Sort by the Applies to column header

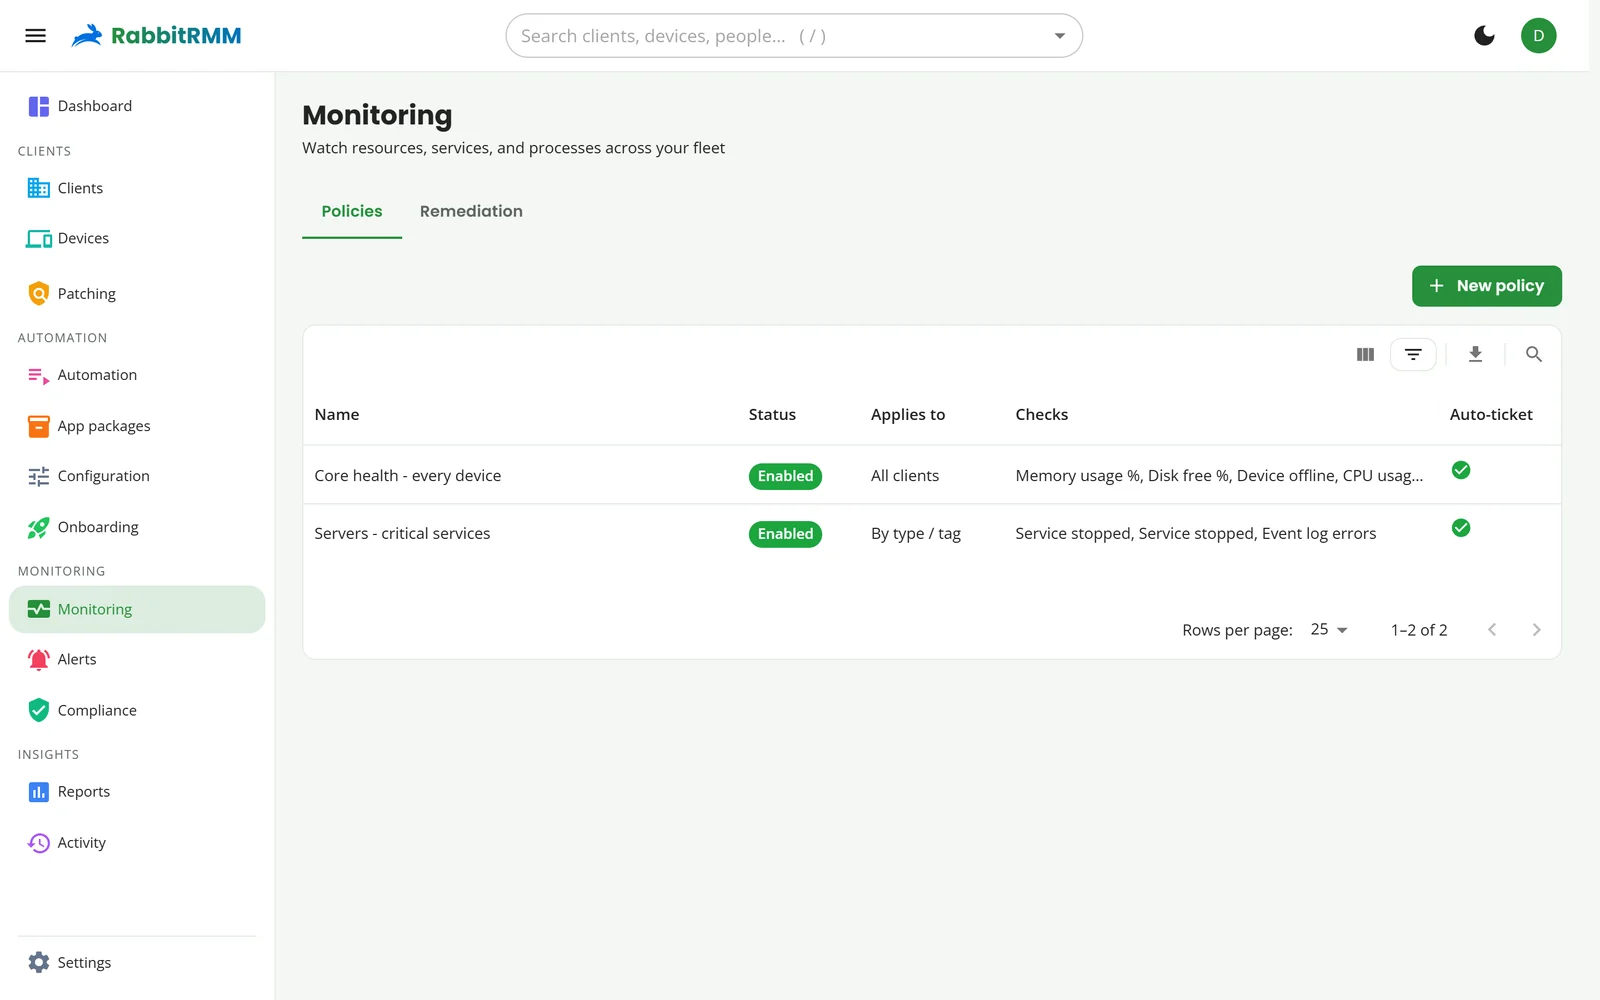[x=908, y=414]
